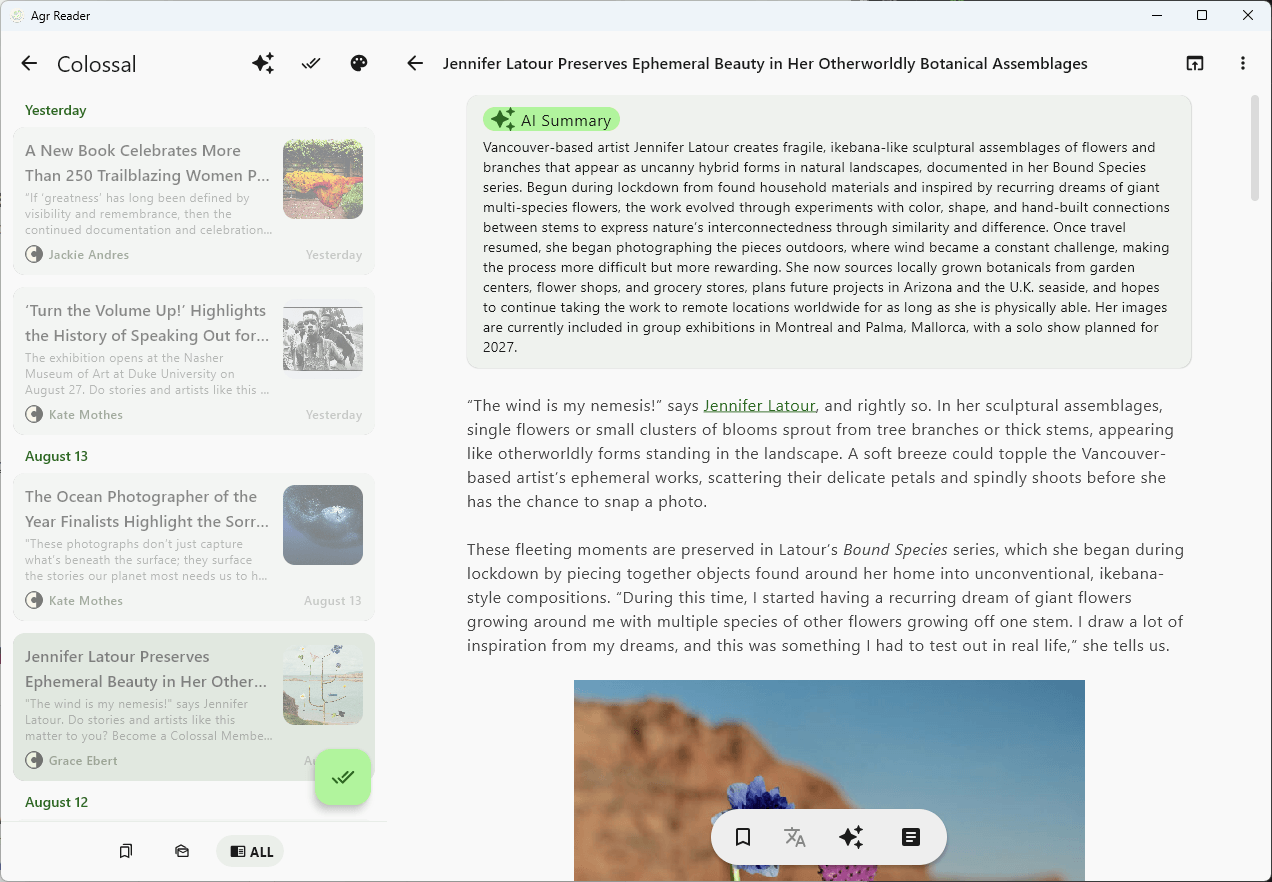Click the translate icon in floating toolbar
1272x882 pixels.
(x=795, y=837)
